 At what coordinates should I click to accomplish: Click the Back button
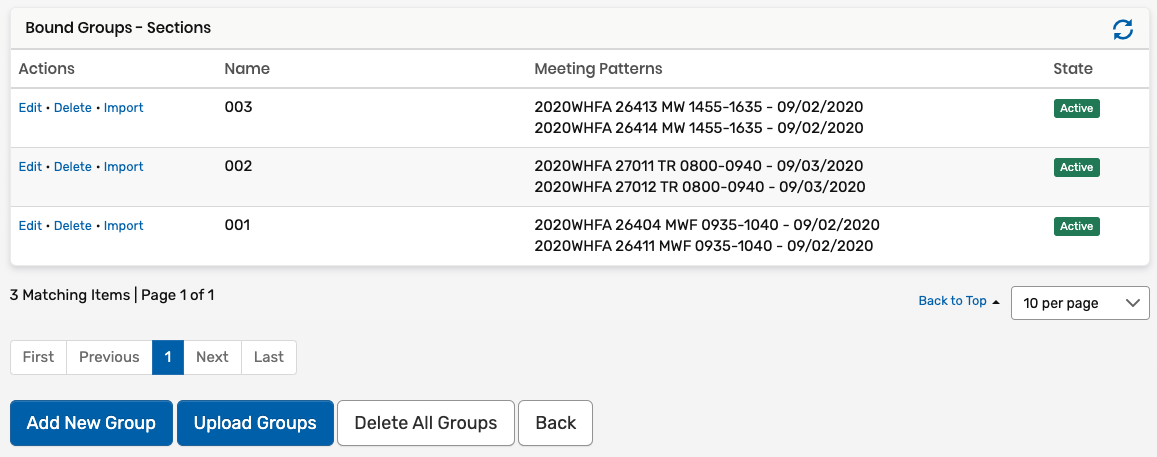pyautogui.click(x=556, y=423)
